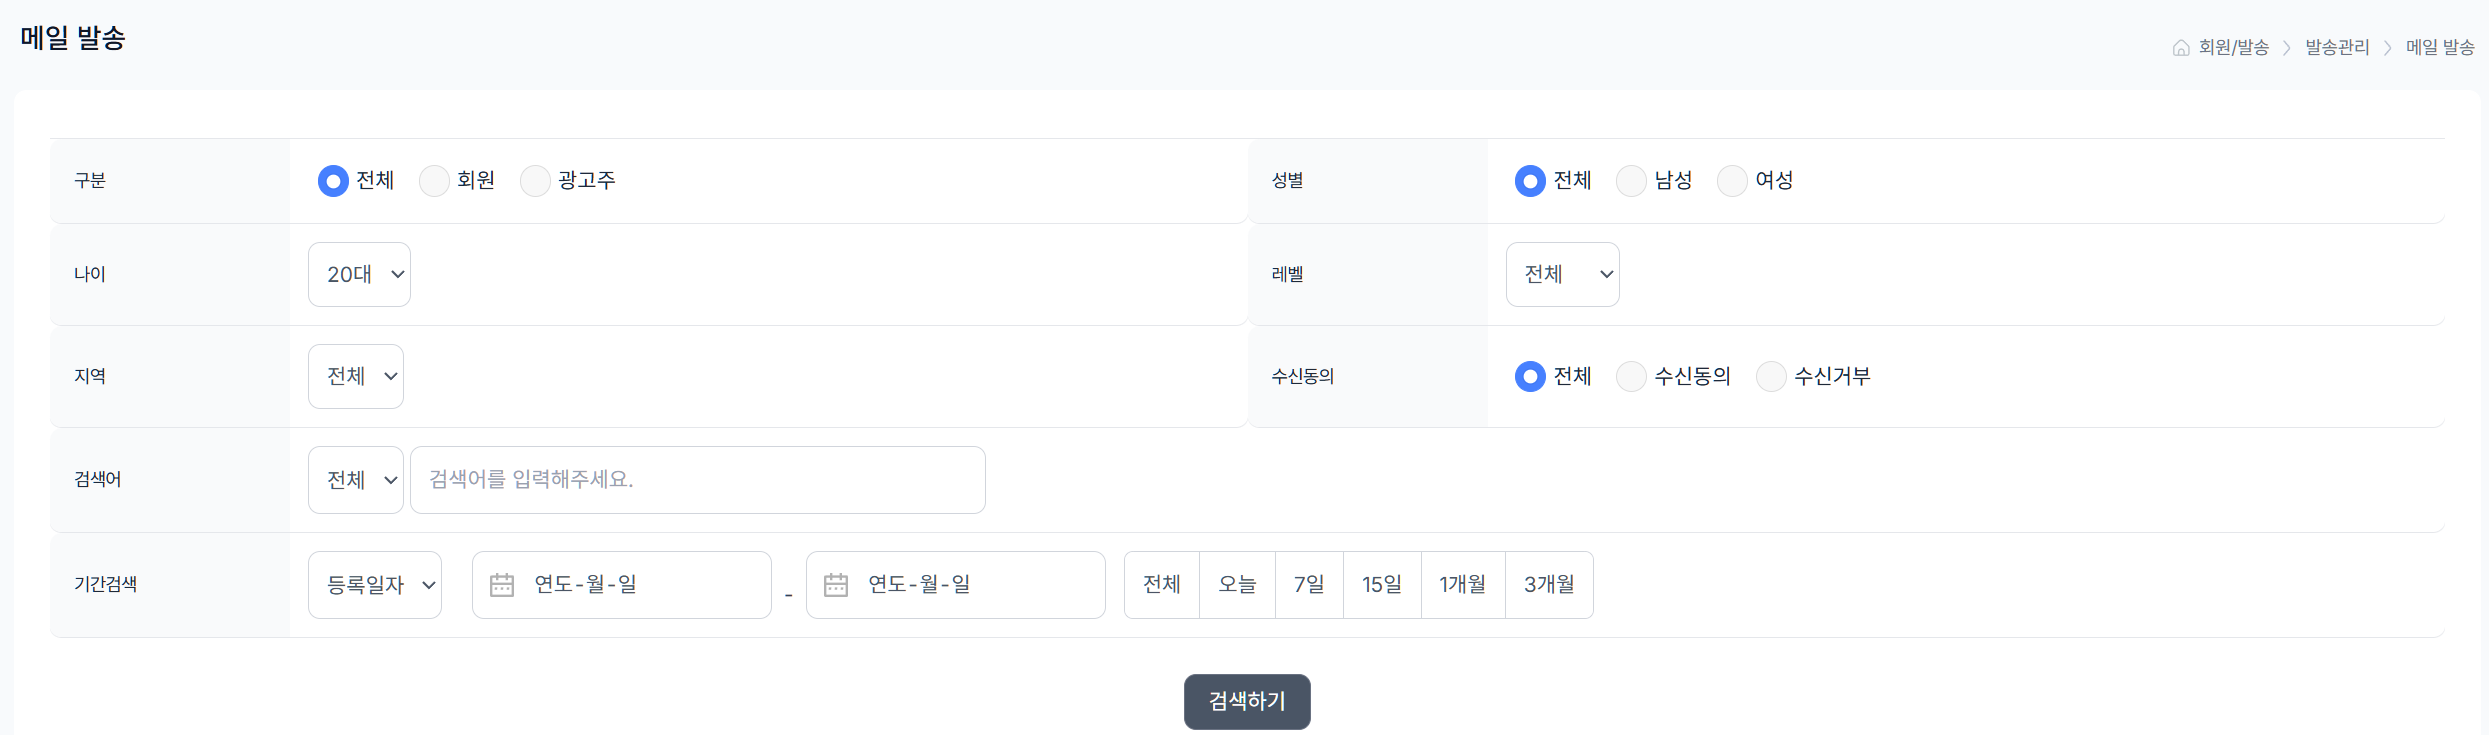This screenshot has width=2489, height=735.
Task: Open the 레벨 dropdown
Action: point(1562,274)
